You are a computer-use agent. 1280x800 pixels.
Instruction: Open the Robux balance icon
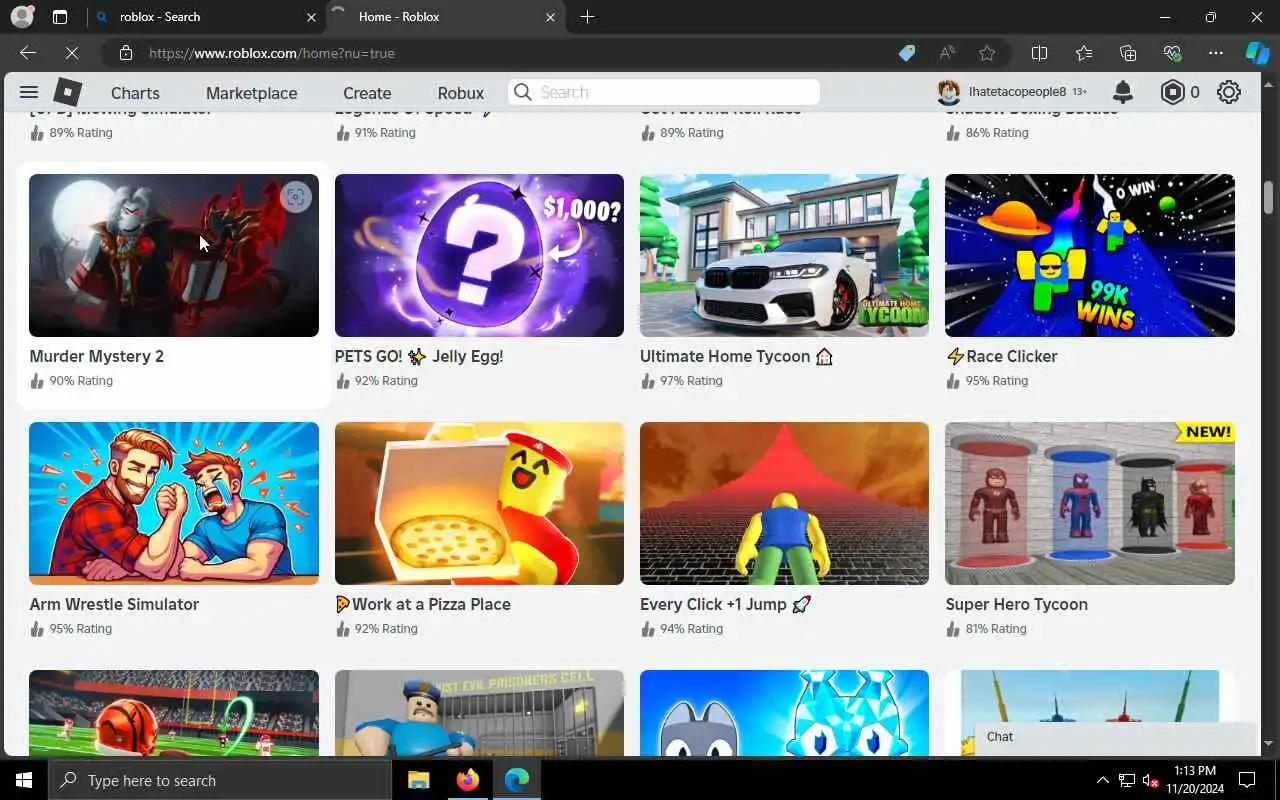click(1172, 92)
